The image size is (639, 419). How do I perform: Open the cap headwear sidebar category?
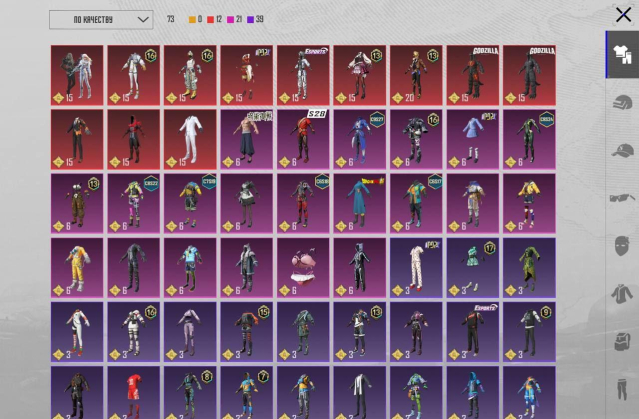pos(622,150)
